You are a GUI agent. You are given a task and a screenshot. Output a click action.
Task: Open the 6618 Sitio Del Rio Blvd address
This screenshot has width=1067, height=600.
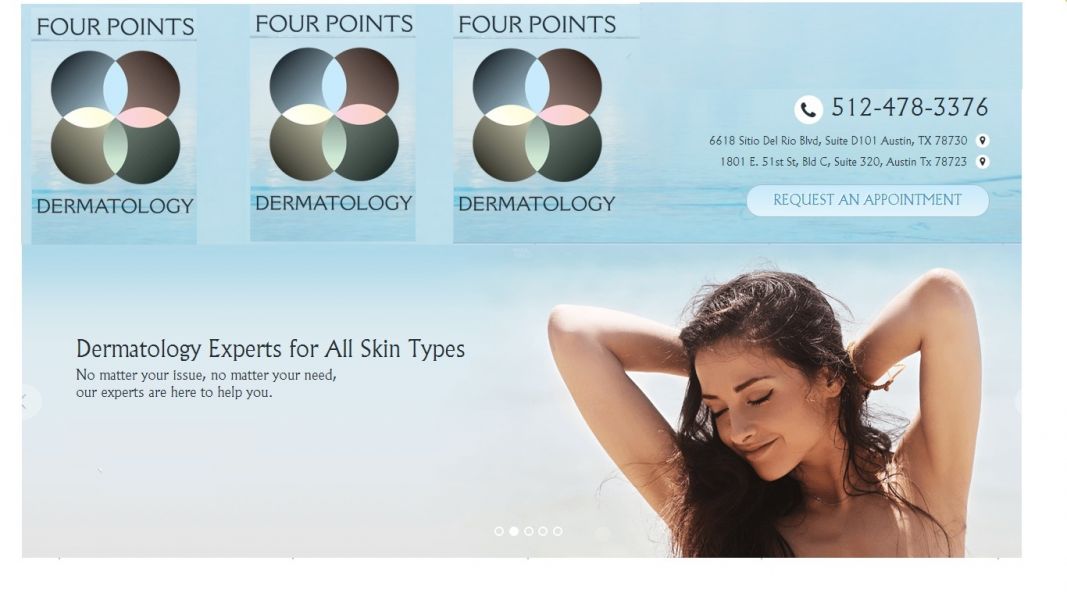838,141
